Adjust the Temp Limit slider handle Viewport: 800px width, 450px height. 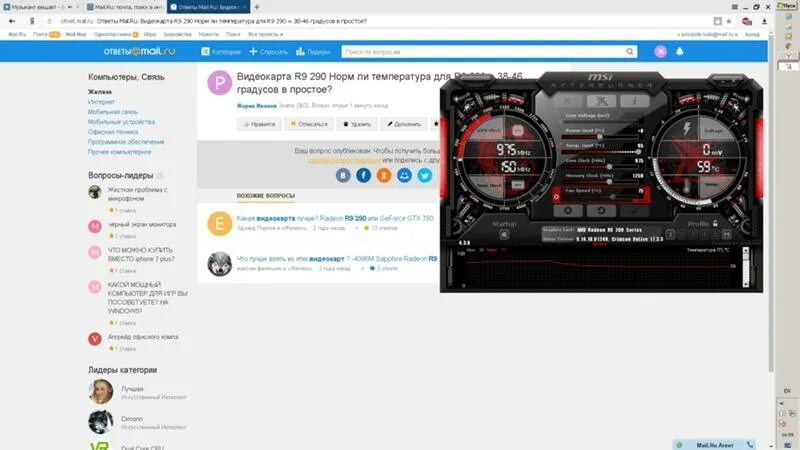tap(638, 152)
